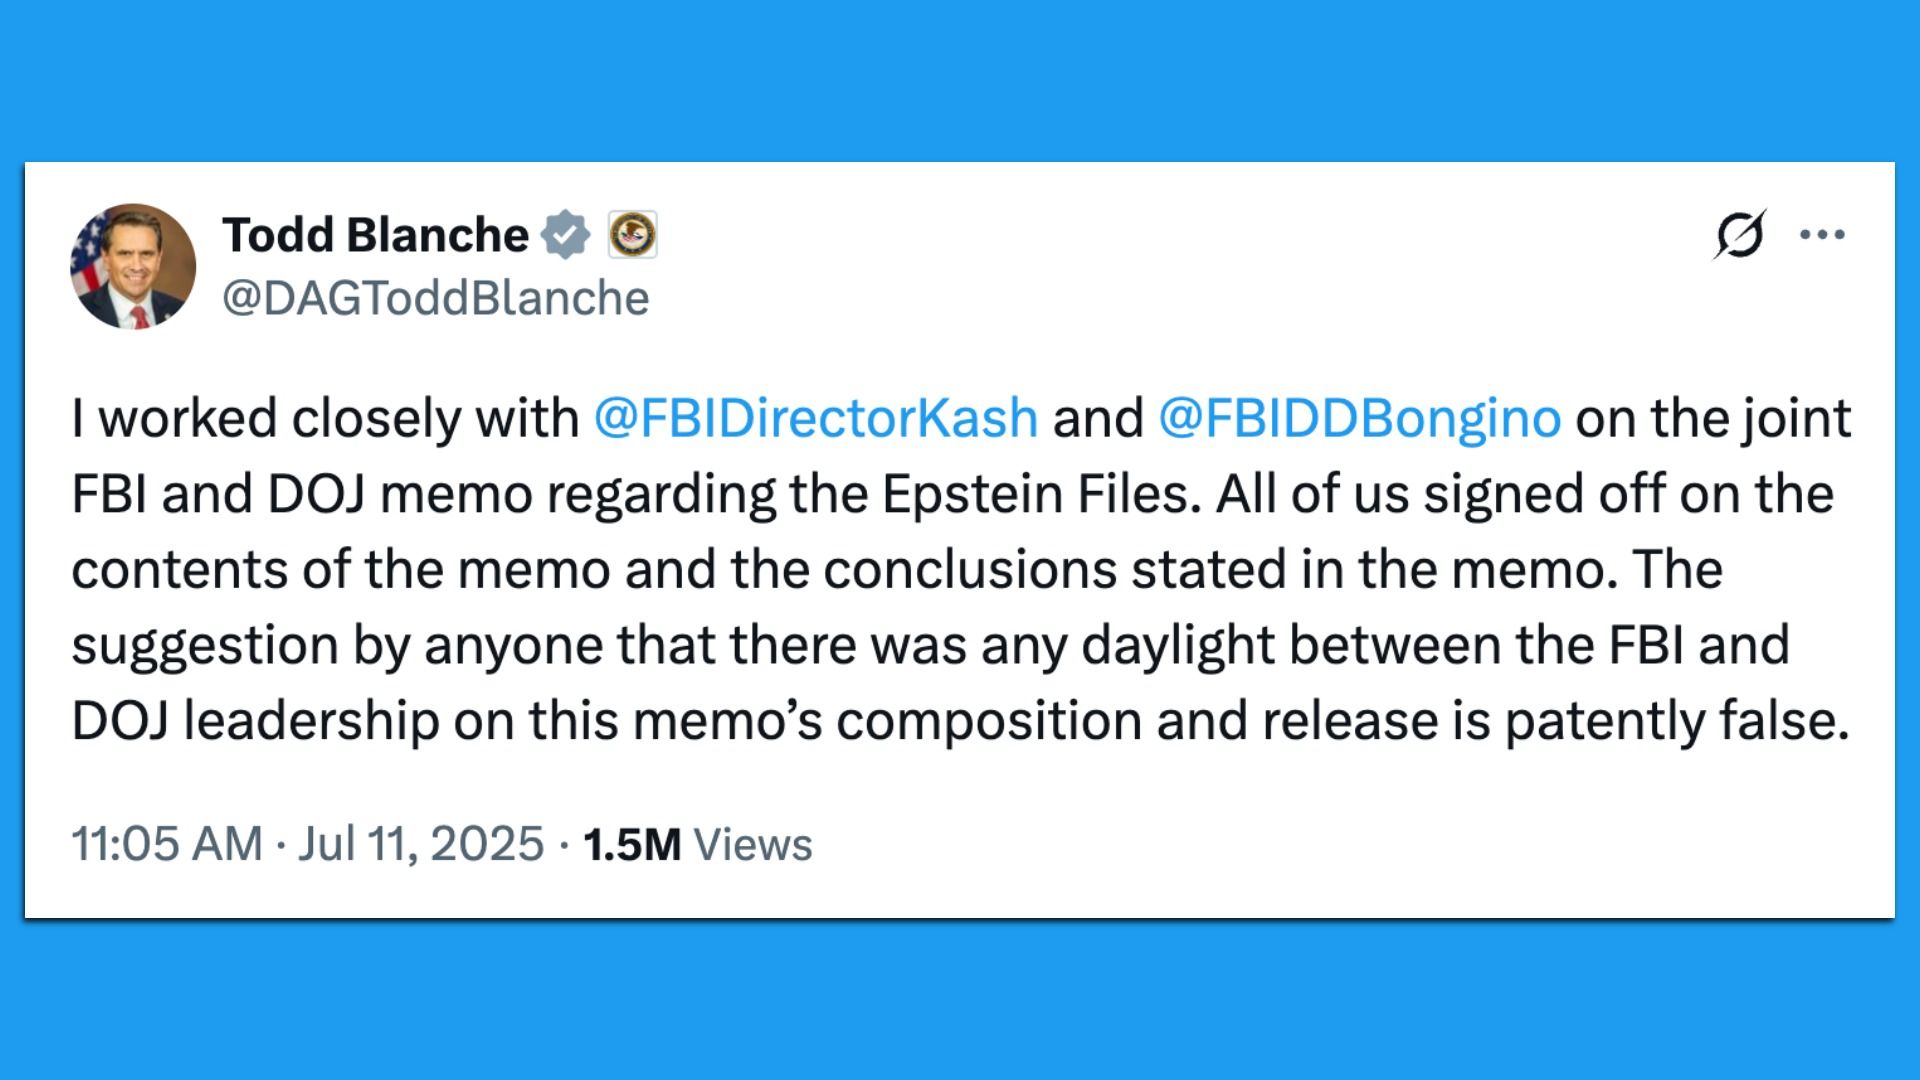Click the phrase "conclusions stated" in tweet
This screenshot has width=1920, height=1080.
(1054, 570)
